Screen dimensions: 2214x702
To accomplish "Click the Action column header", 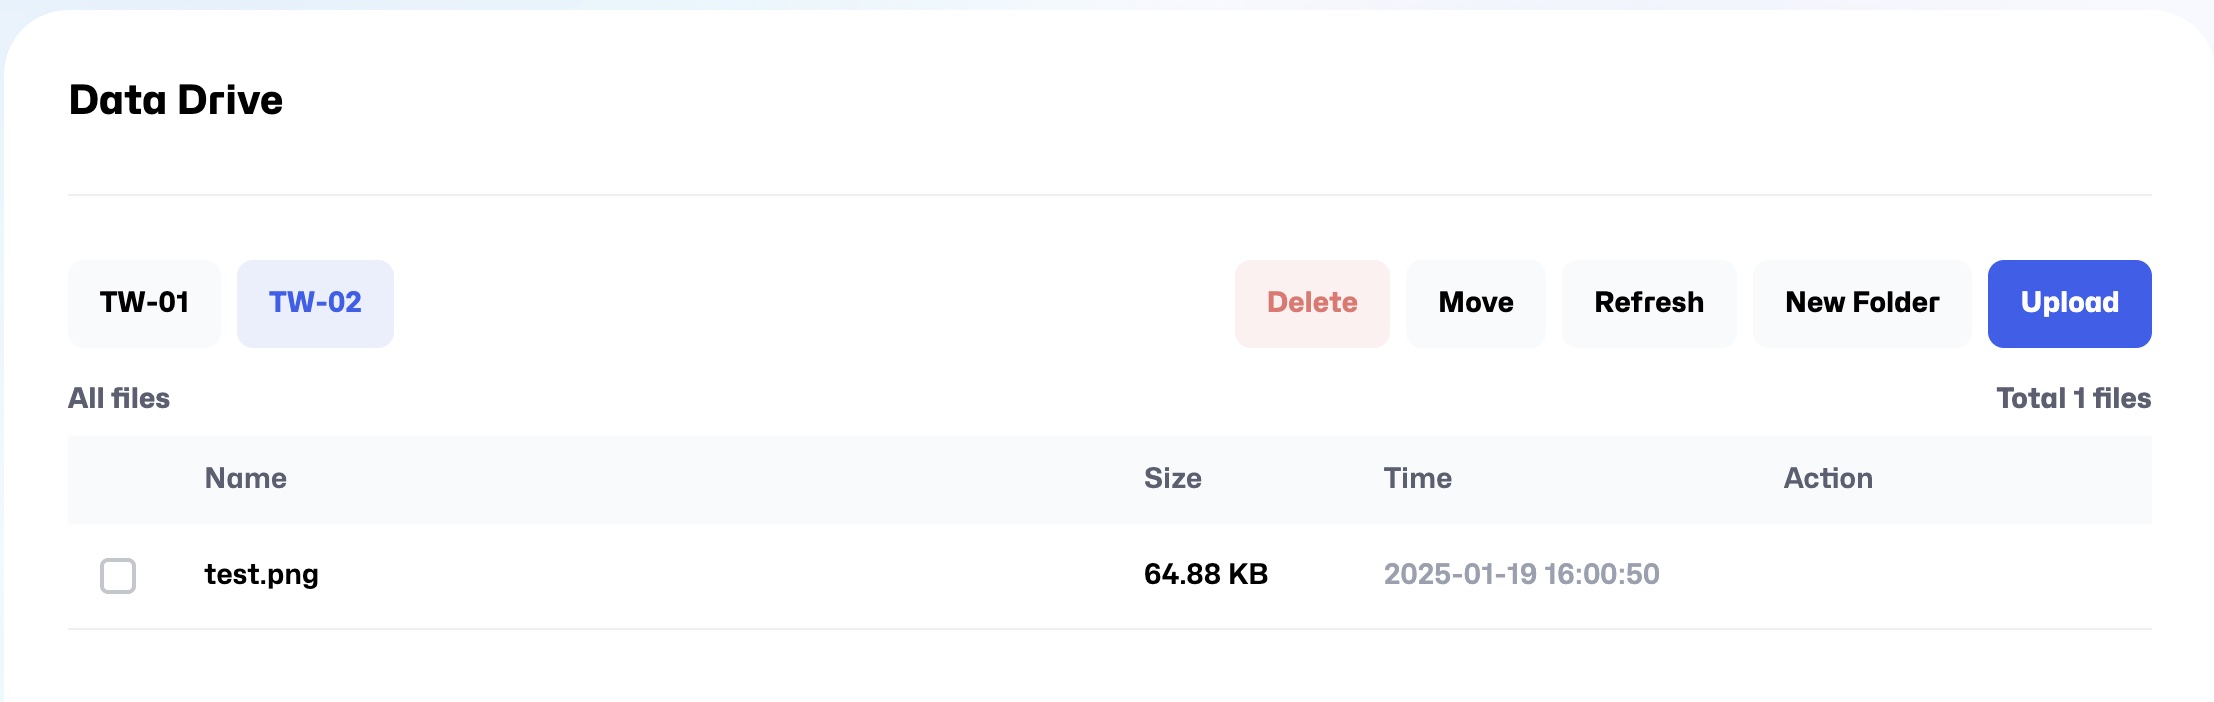I will tap(1827, 478).
